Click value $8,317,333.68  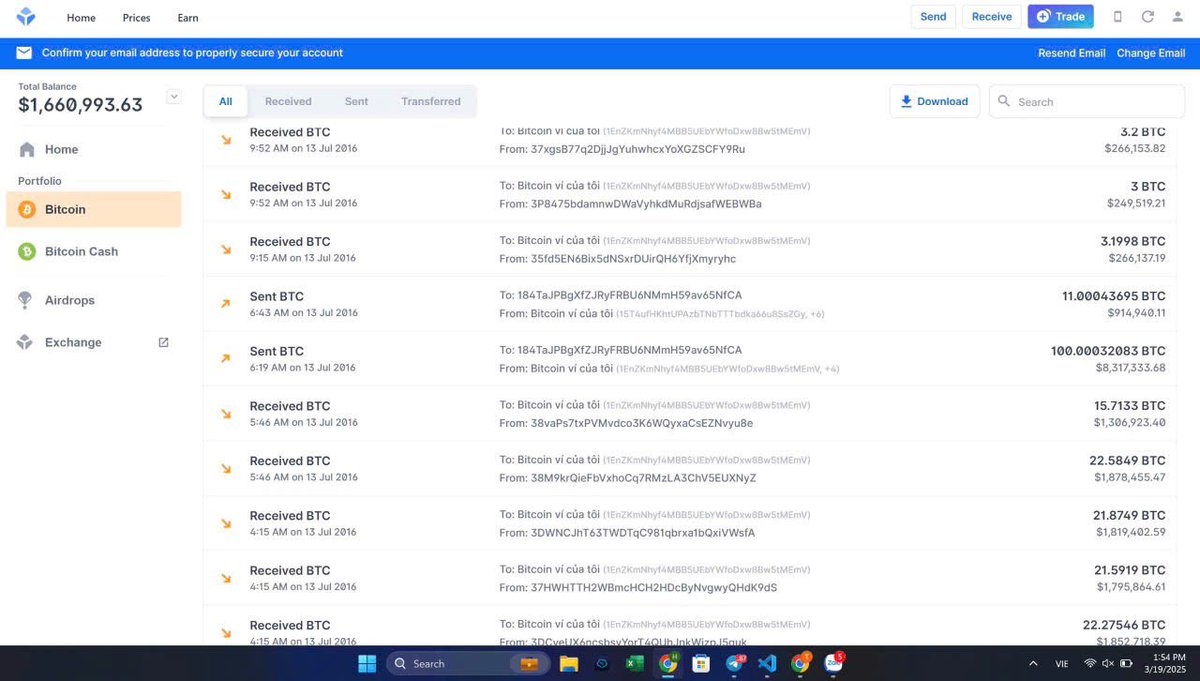(x=1131, y=368)
